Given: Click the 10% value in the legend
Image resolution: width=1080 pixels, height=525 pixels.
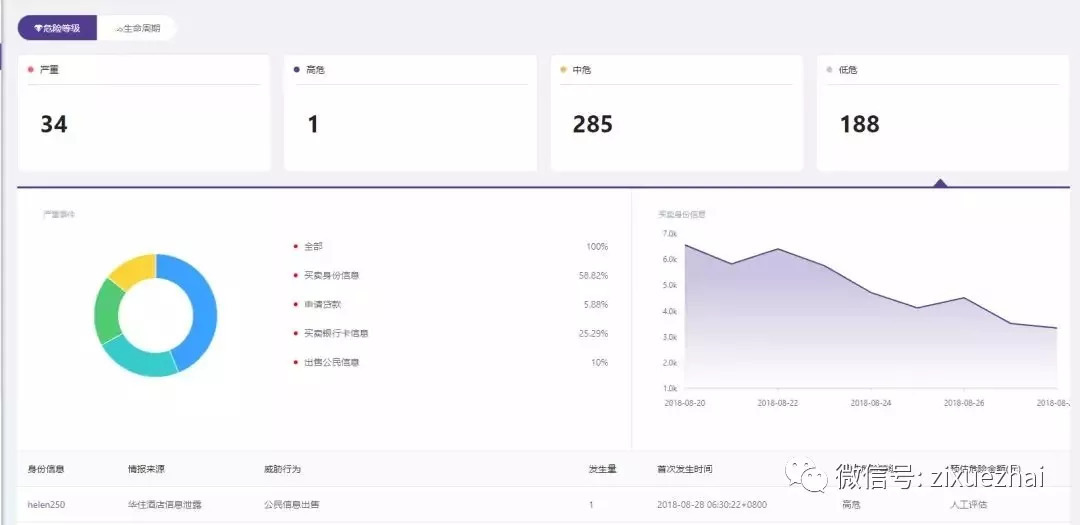Looking at the screenshot, I should pyautogui.click(x=599, y=362).
